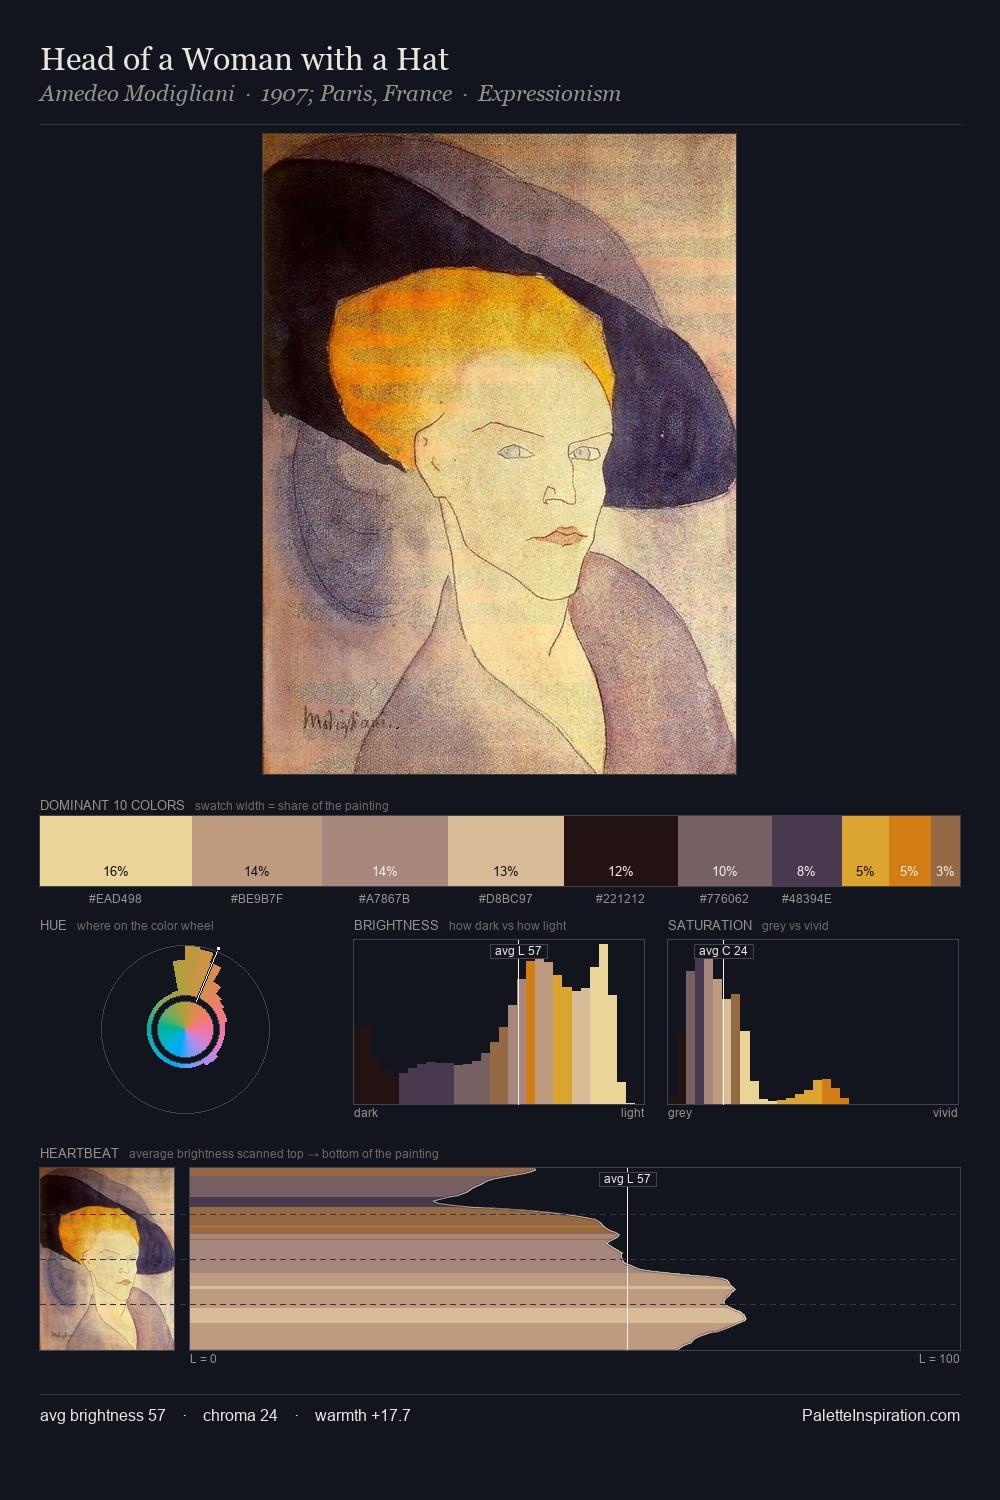Click the swatch above the #BE9B7F label
Image resolution: width=1000 pixels, height=1500 pixels.
pyautogui.click(x=257, y=851)
